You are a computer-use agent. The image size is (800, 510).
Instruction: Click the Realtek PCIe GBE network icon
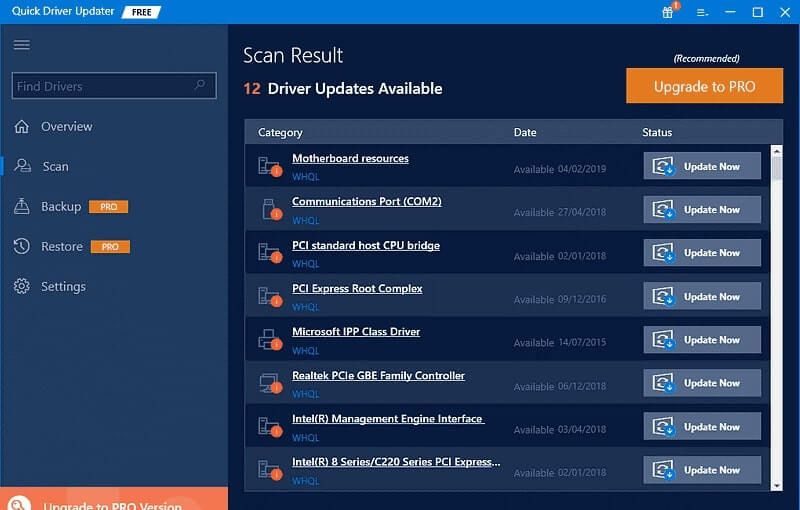coord(270,383)
